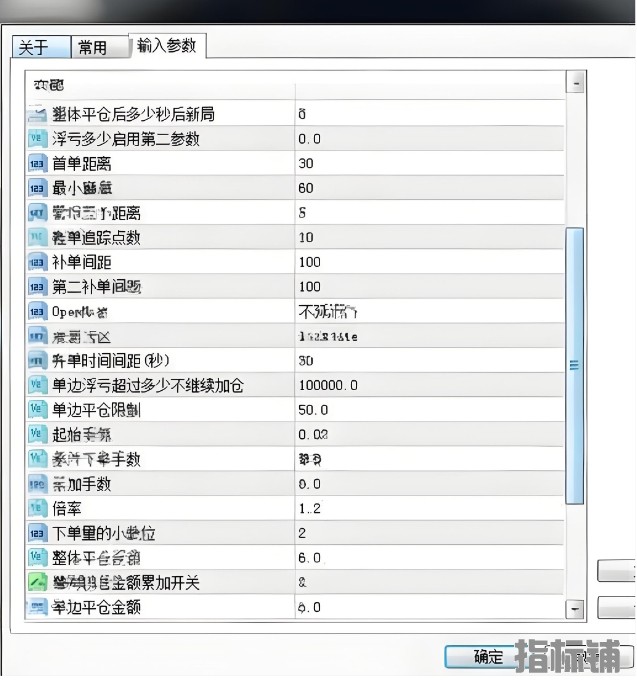Click the icon next to 补单间距 row
Image resolution: width=637 pixels, height=681 pixels.
pos(38,262)
